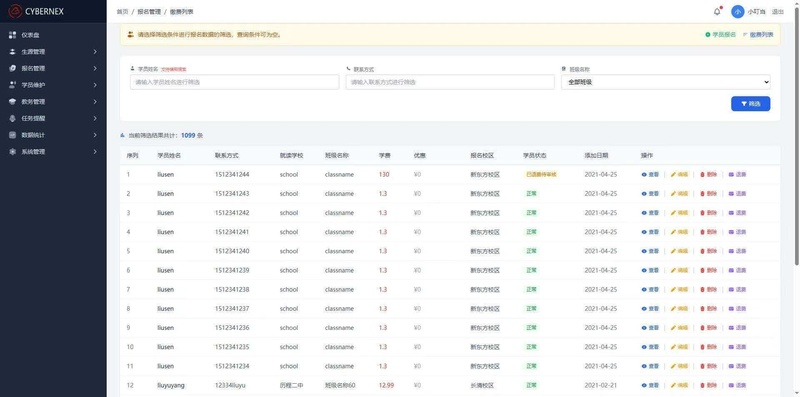This screenshot has height=397, width=800.
Task: Focus the 联系方式 search field
Action: tap(450, 82)
